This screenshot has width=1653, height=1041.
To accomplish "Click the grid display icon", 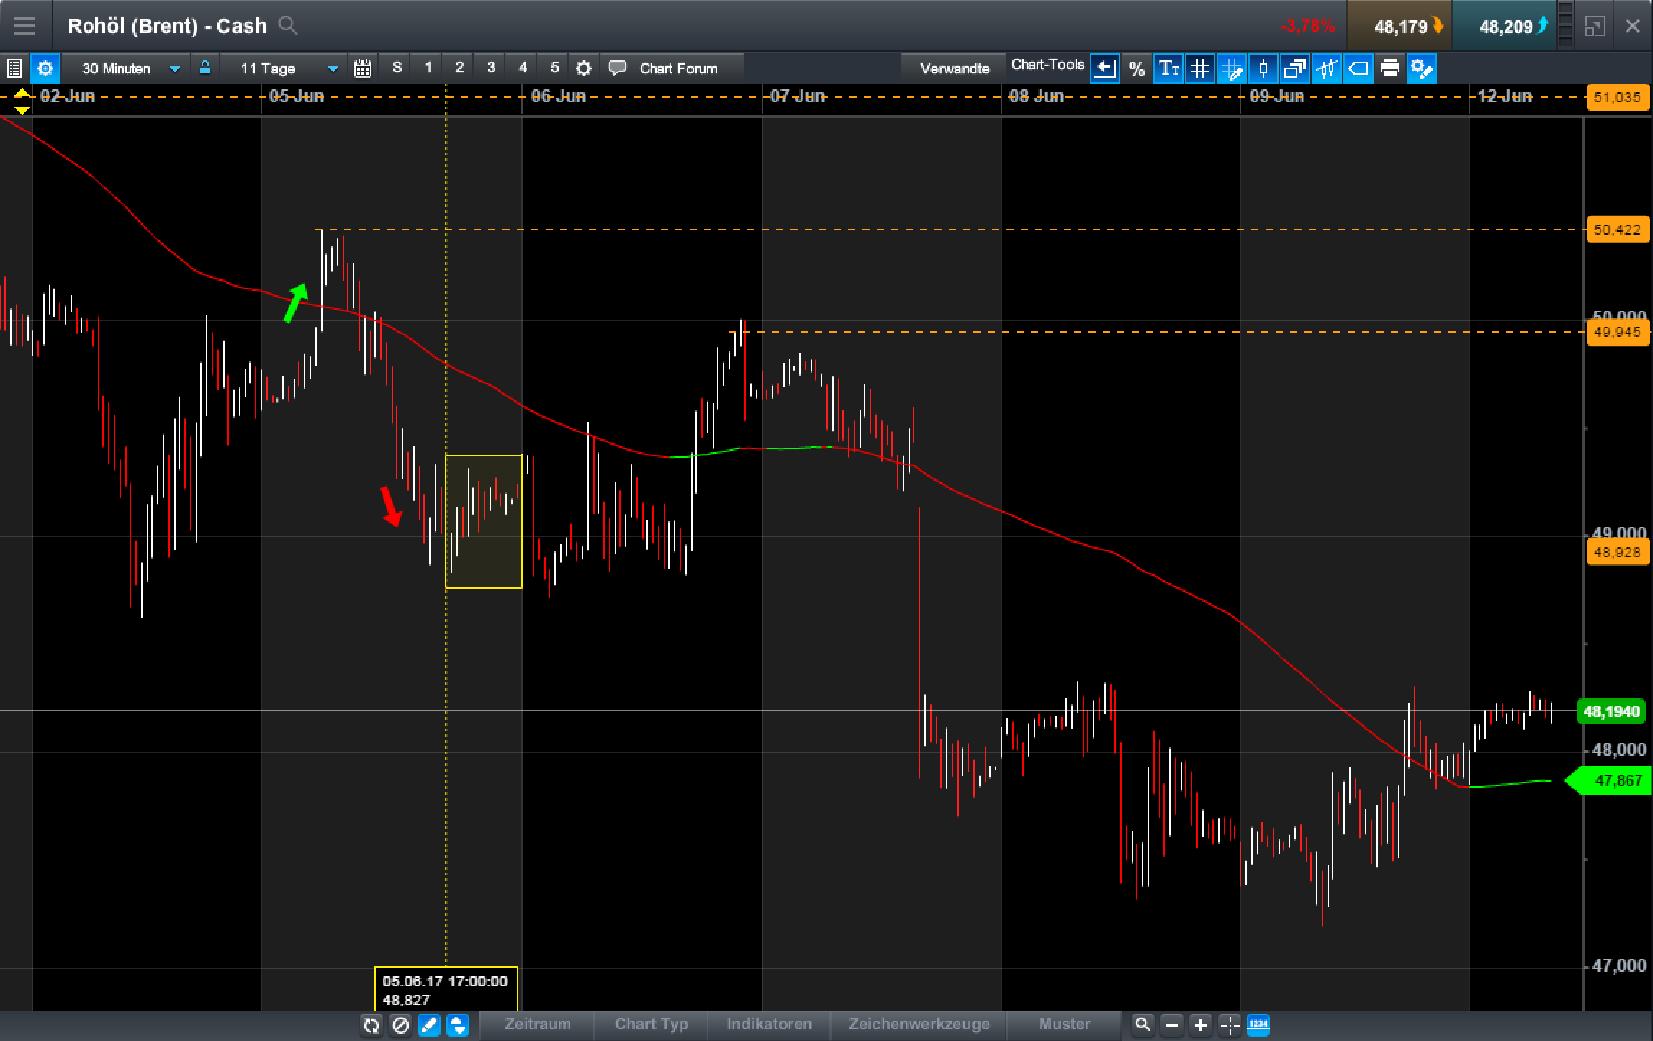I will point(1200,69).
